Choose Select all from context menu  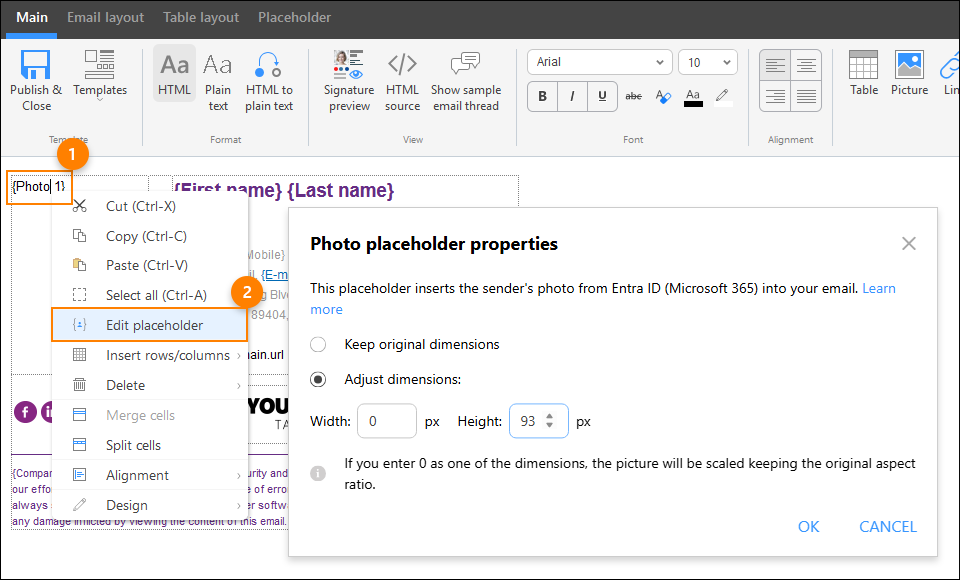[x=150, y=295]
